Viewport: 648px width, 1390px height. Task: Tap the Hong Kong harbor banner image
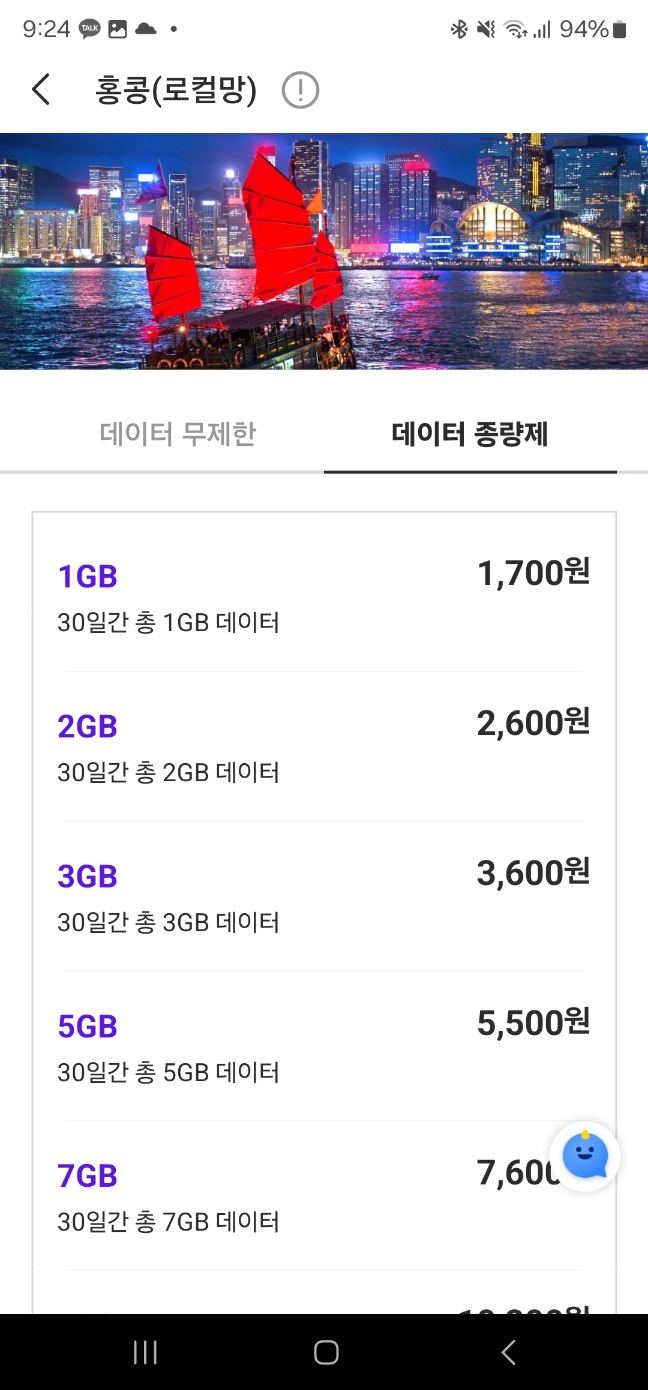coord(324,251)
